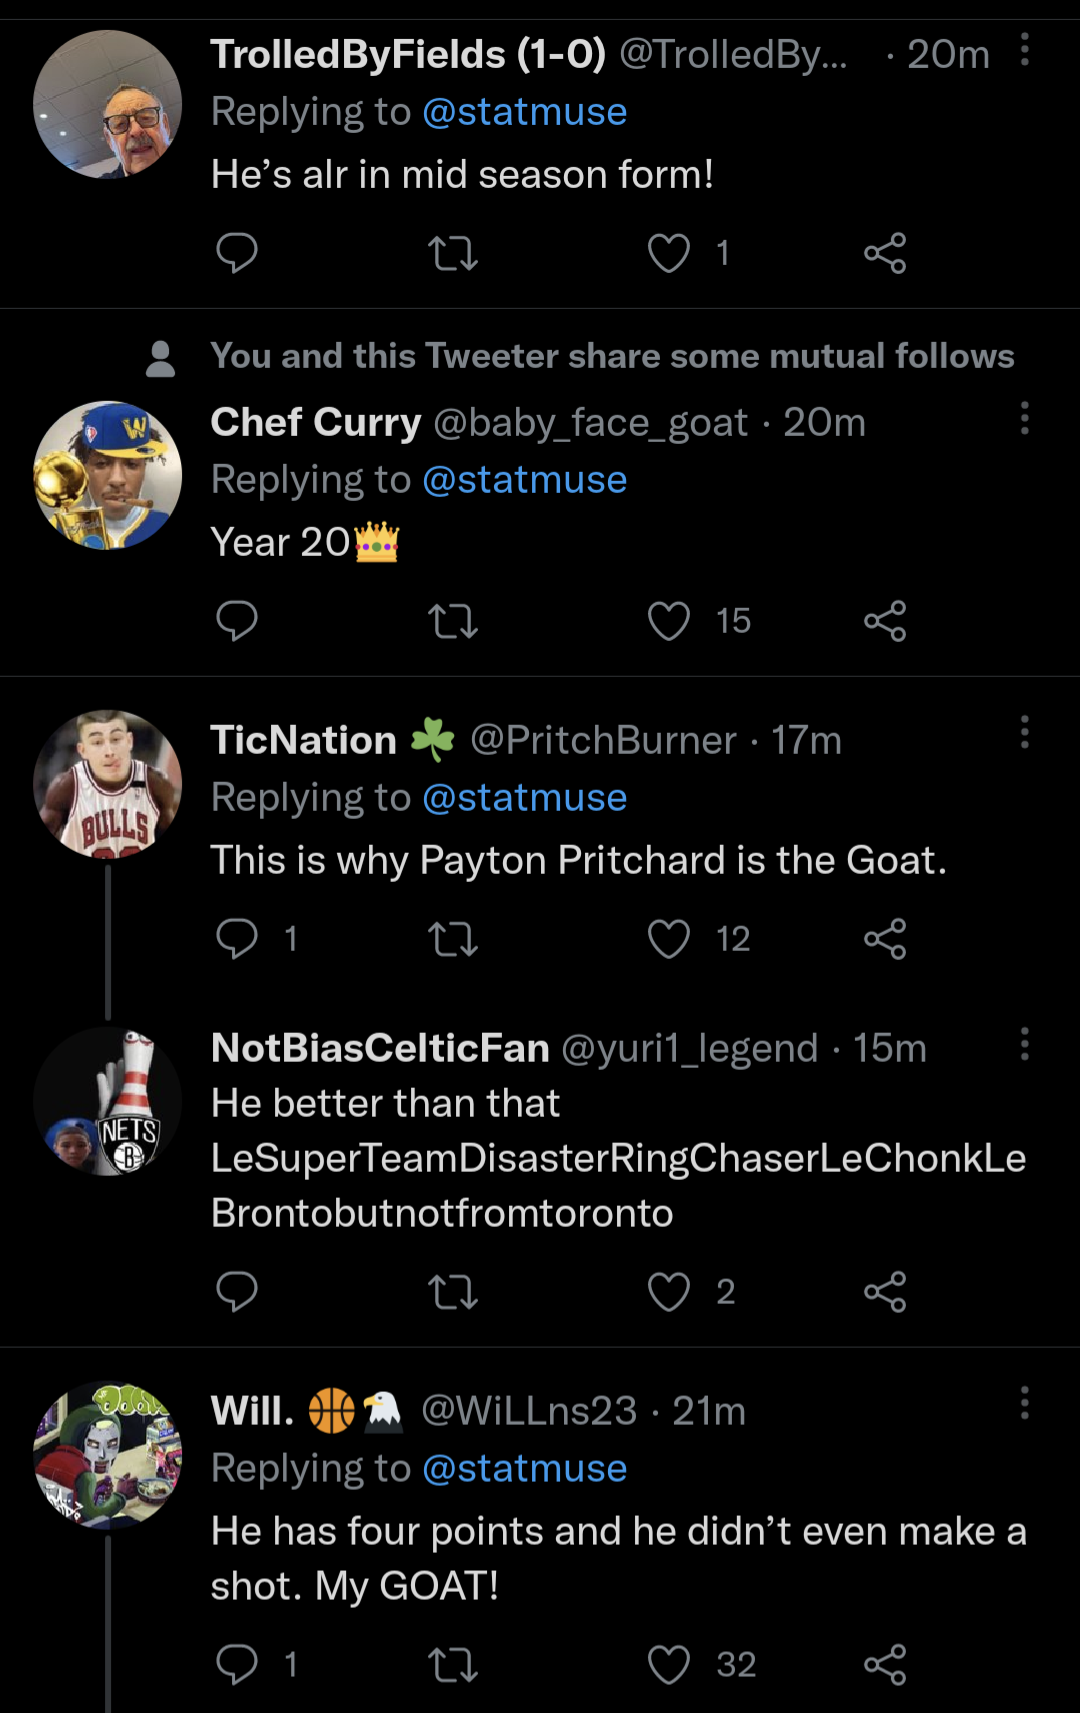Like Chef Curry's tweet with 15 likes
This screenshot has height=1713, width=1080.
pyautogui.click(x=669, y=621)
